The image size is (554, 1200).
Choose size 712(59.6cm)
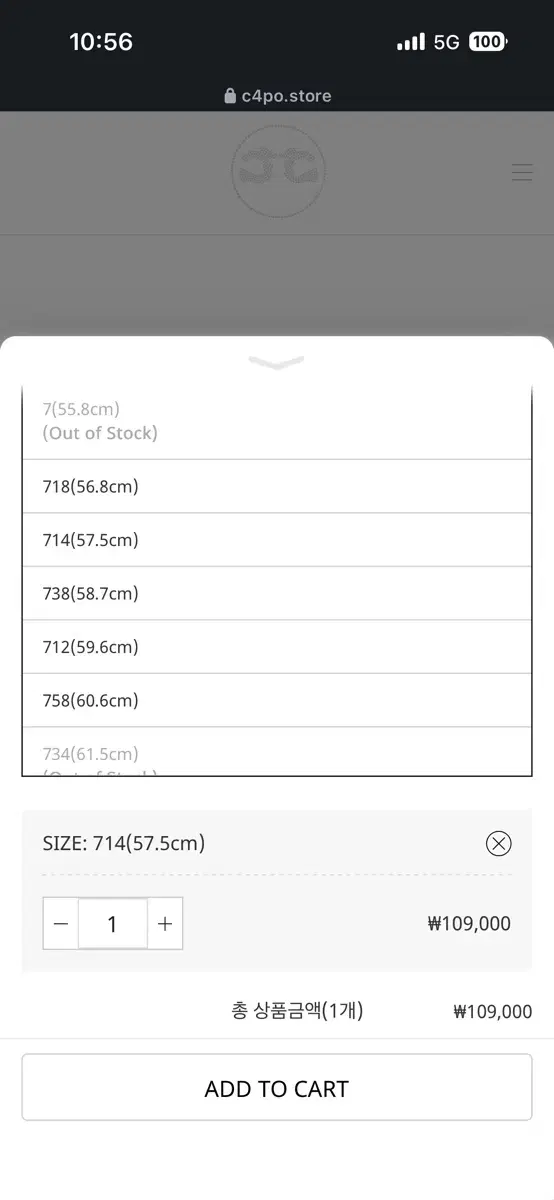point(277,647)
